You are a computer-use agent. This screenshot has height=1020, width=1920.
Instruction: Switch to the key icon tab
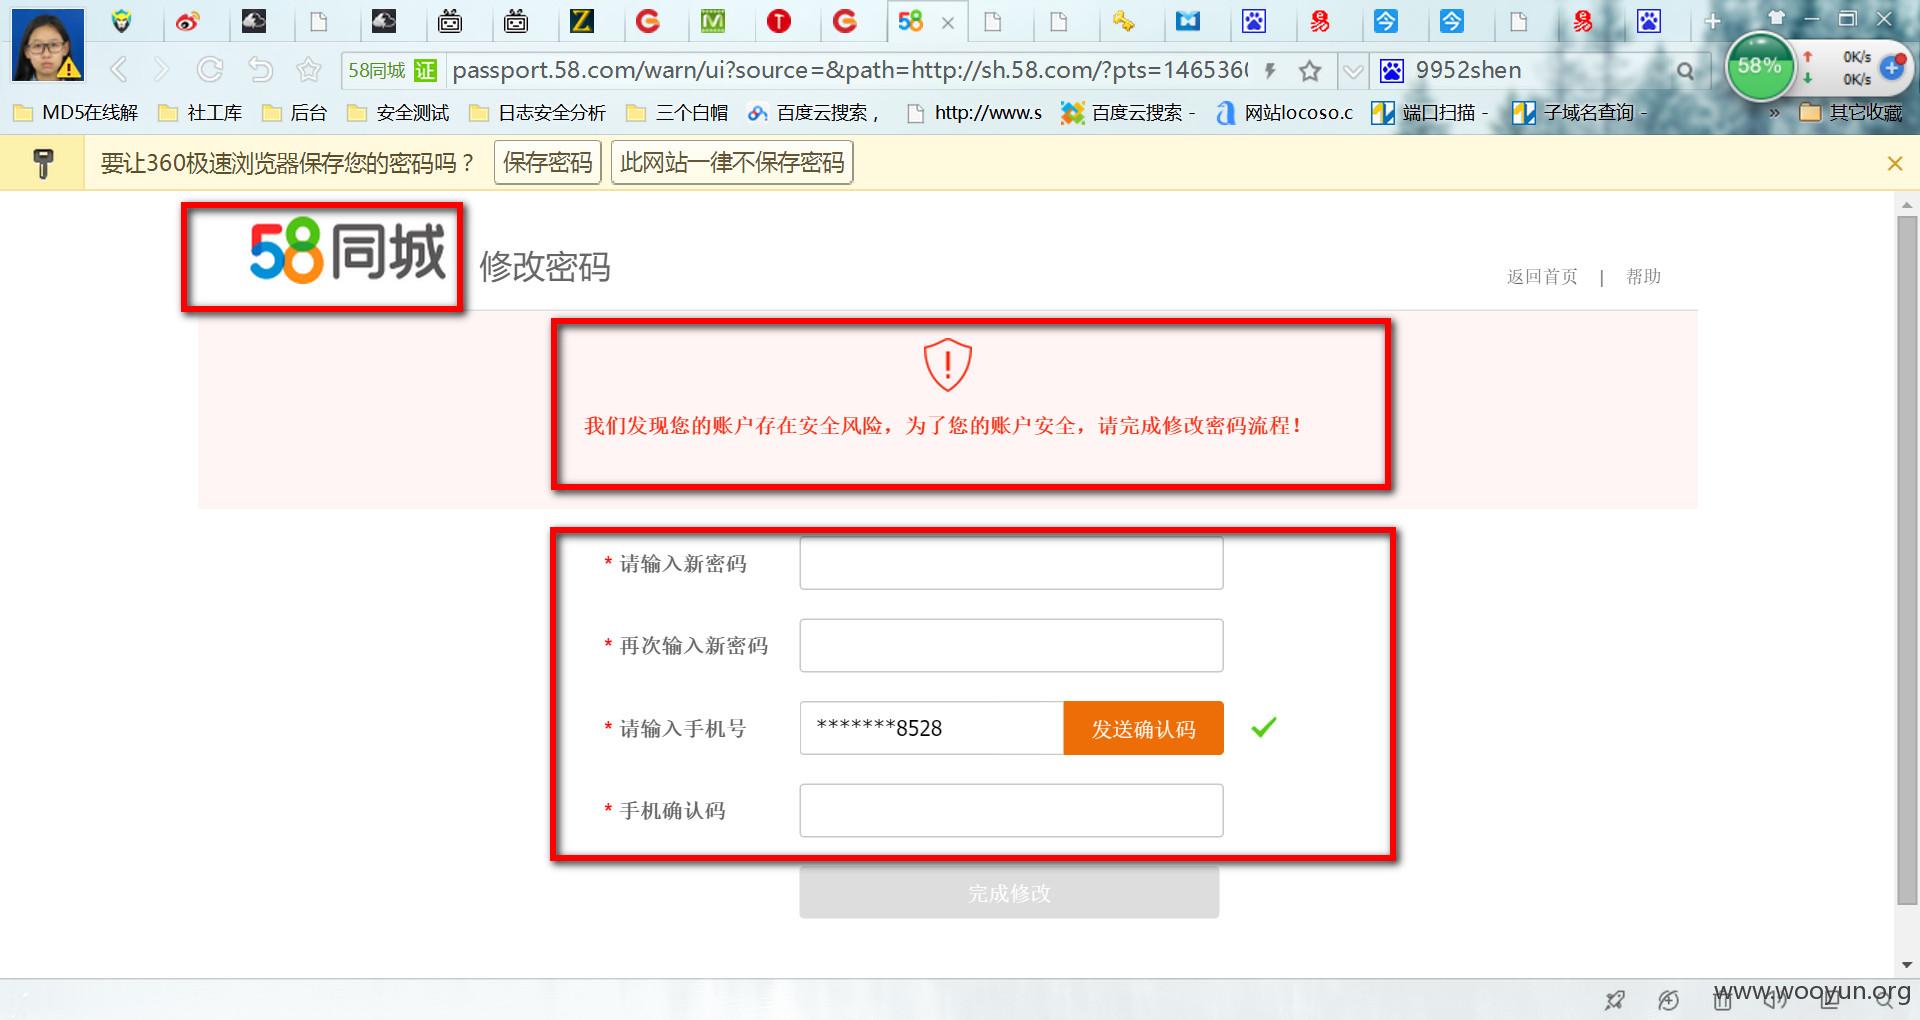(1124, 21)
